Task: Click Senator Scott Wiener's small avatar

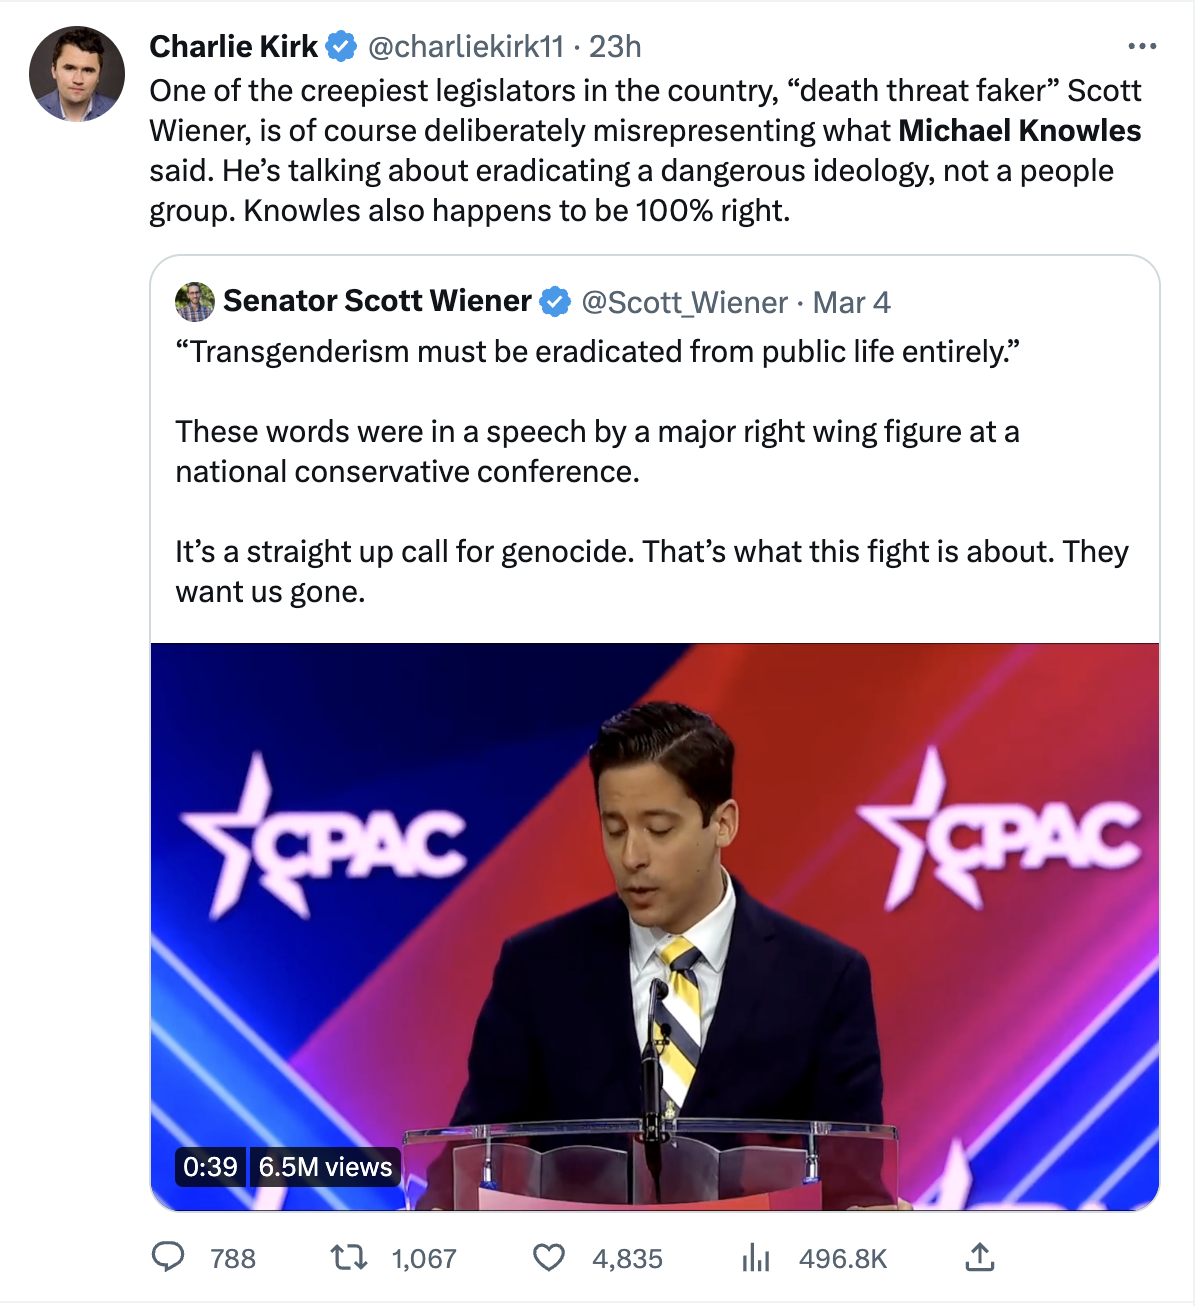Action: (195, 302)
